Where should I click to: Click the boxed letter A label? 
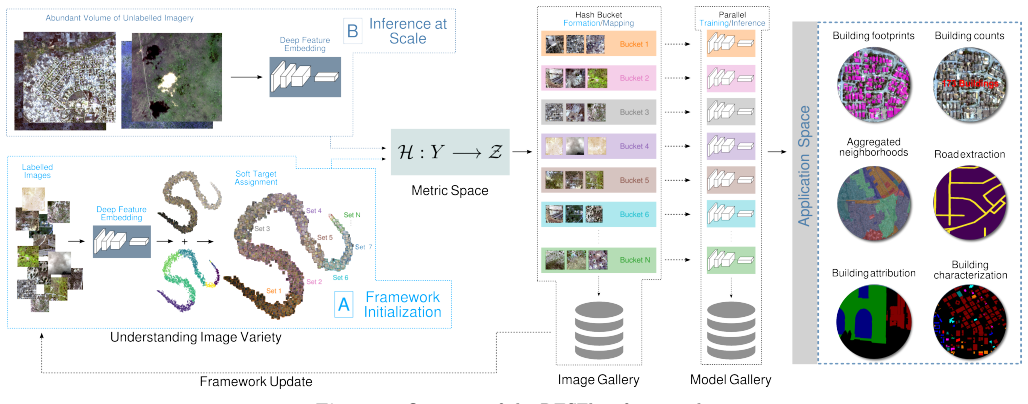(344, 304)
